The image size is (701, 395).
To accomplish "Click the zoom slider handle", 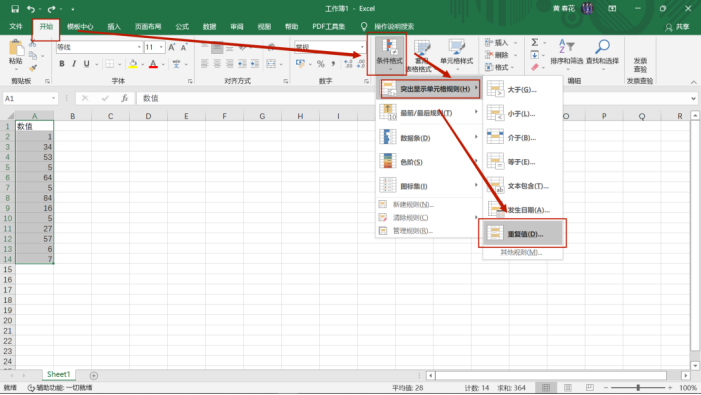I will pyautogui.click(x=638, y=387).
